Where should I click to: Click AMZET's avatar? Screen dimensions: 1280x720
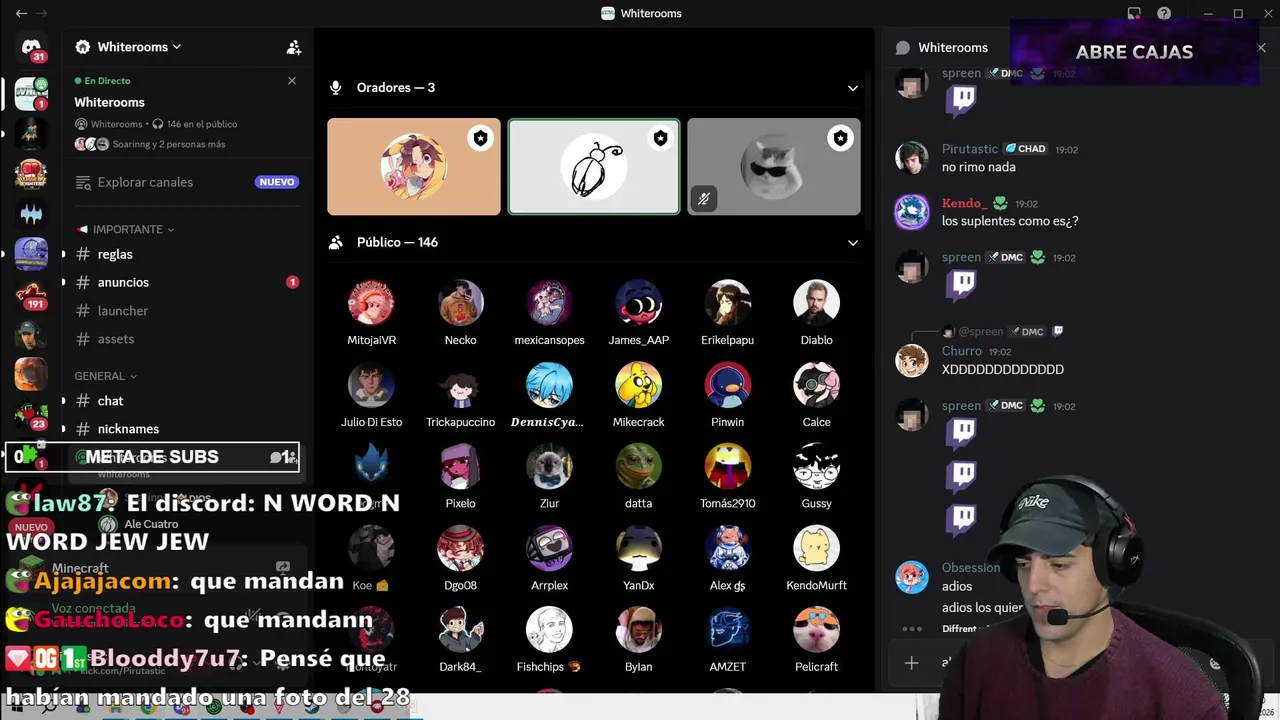(x=727, y=630)
